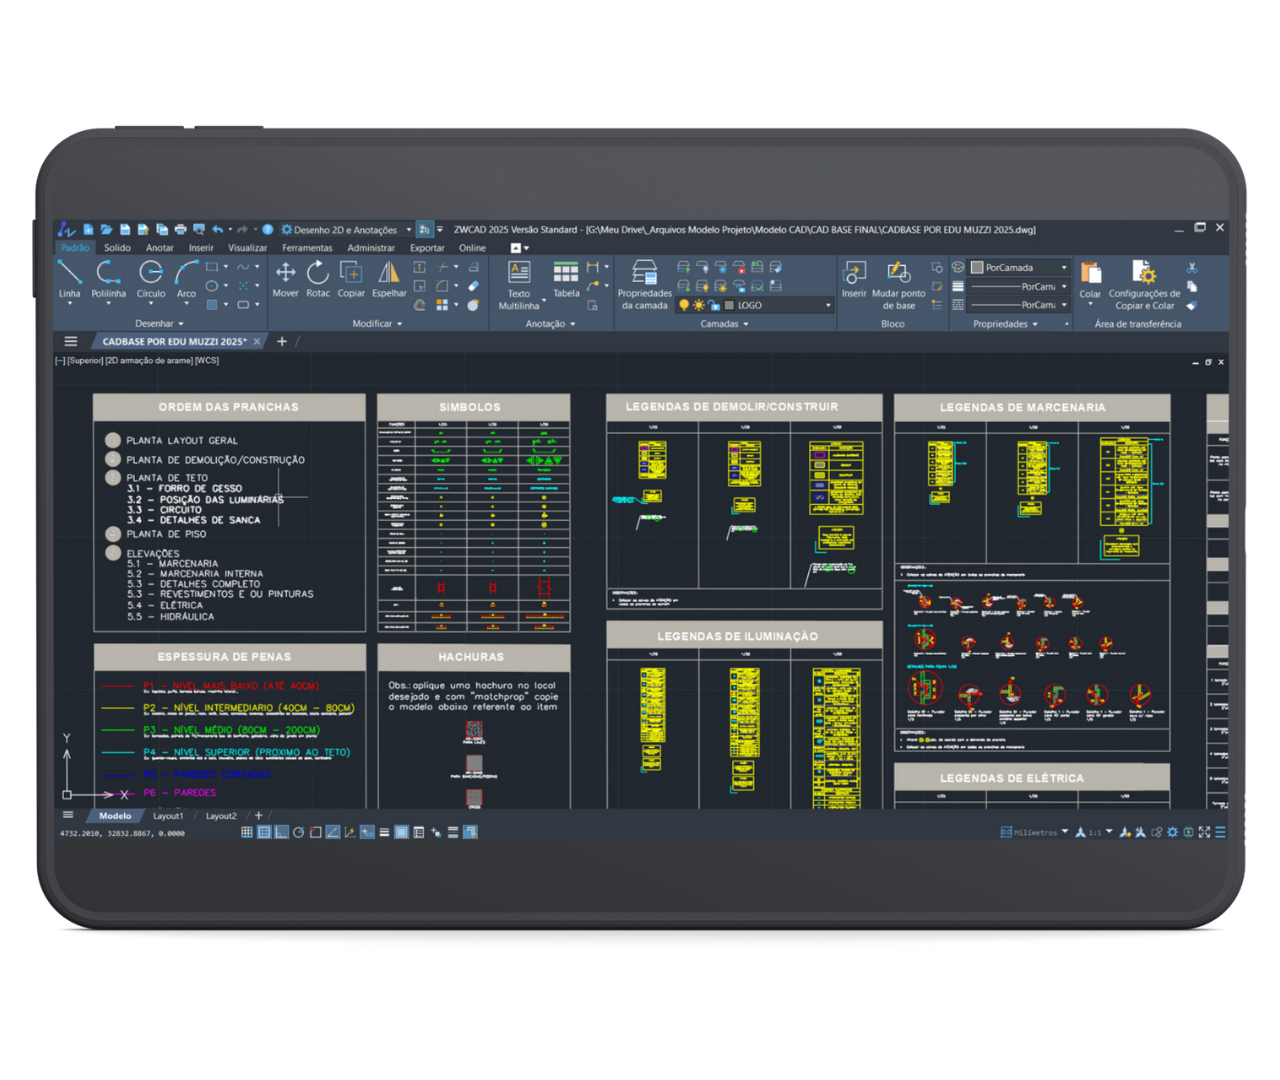1280x1080 pixels.
Task: Switch to the Layout2 tab
Action: (x=221, y=816)
